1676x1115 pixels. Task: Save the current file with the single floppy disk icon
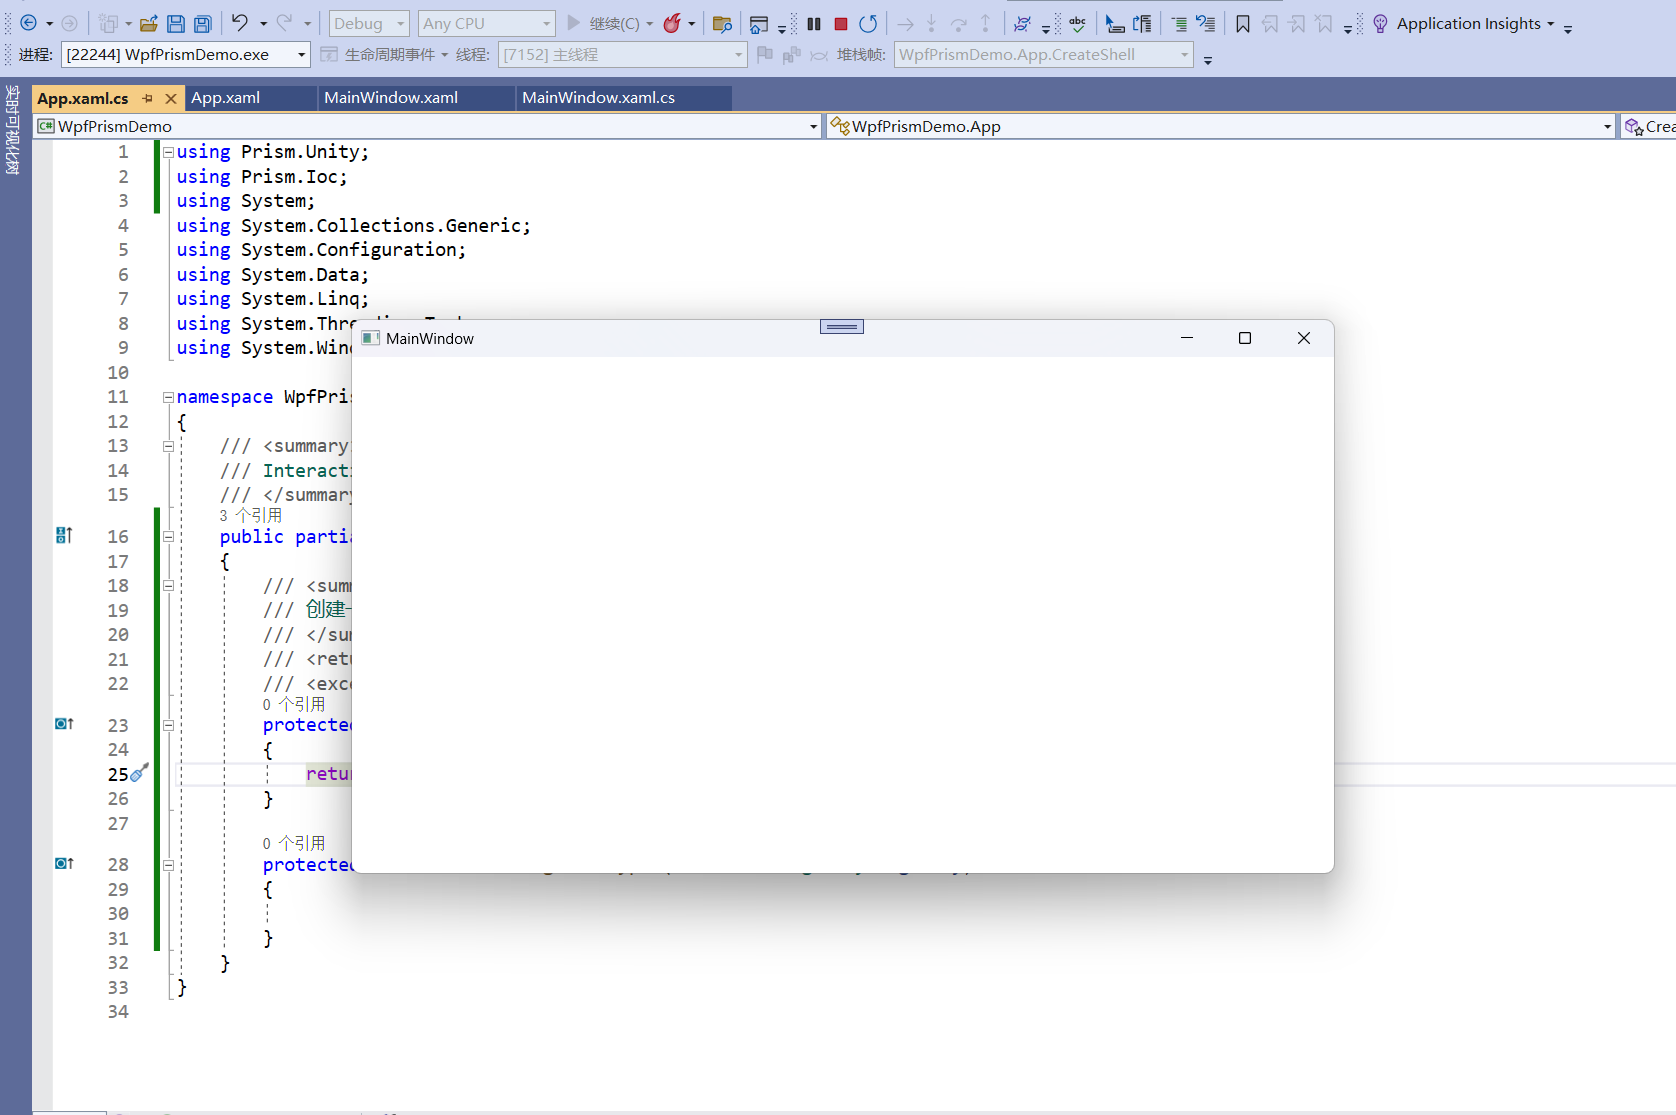coord(176,23)
